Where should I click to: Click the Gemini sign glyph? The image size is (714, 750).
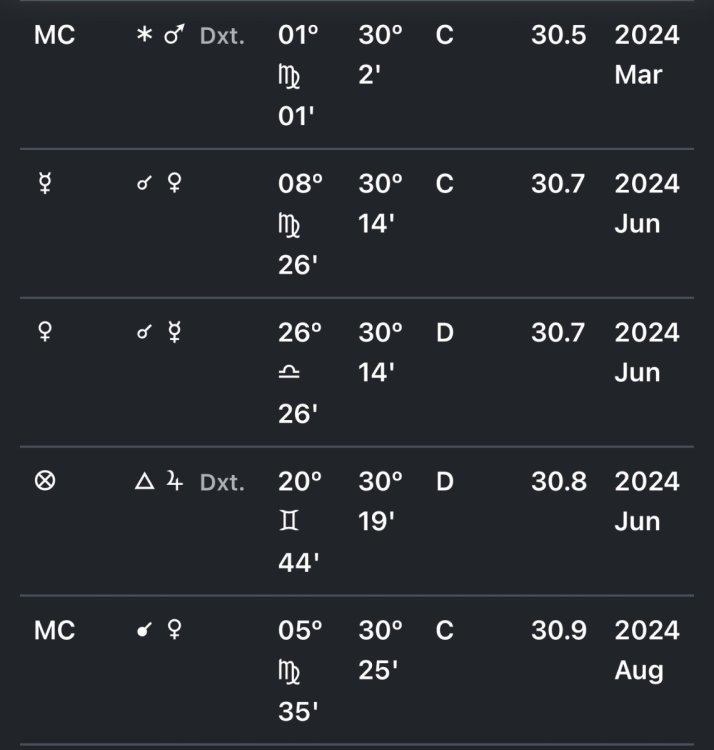[290, 520]
